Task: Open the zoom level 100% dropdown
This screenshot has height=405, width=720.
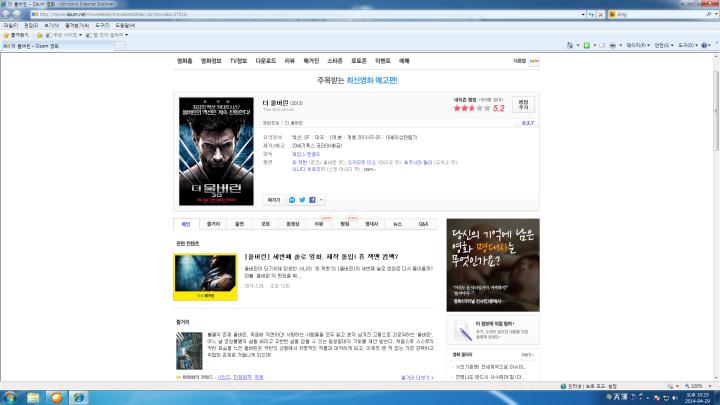Action: [x=698, y=386]
